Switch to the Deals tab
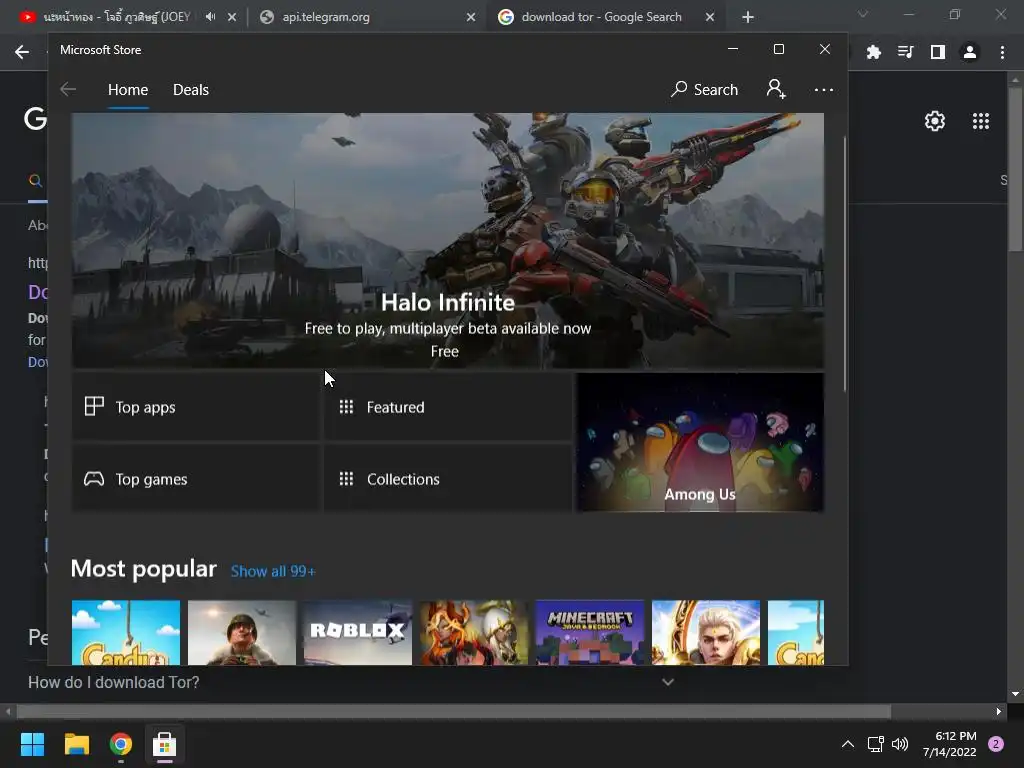The height and width of the screenshot is (768, 1024). click(191, 89)
